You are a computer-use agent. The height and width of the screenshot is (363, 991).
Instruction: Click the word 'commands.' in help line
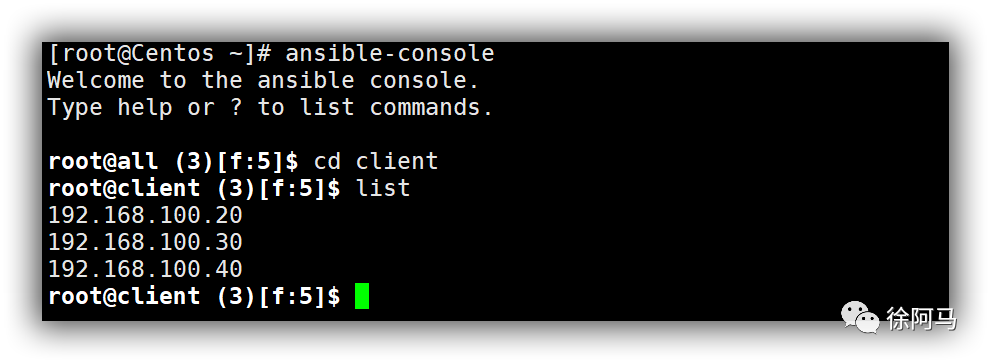(x=432, y=108)
